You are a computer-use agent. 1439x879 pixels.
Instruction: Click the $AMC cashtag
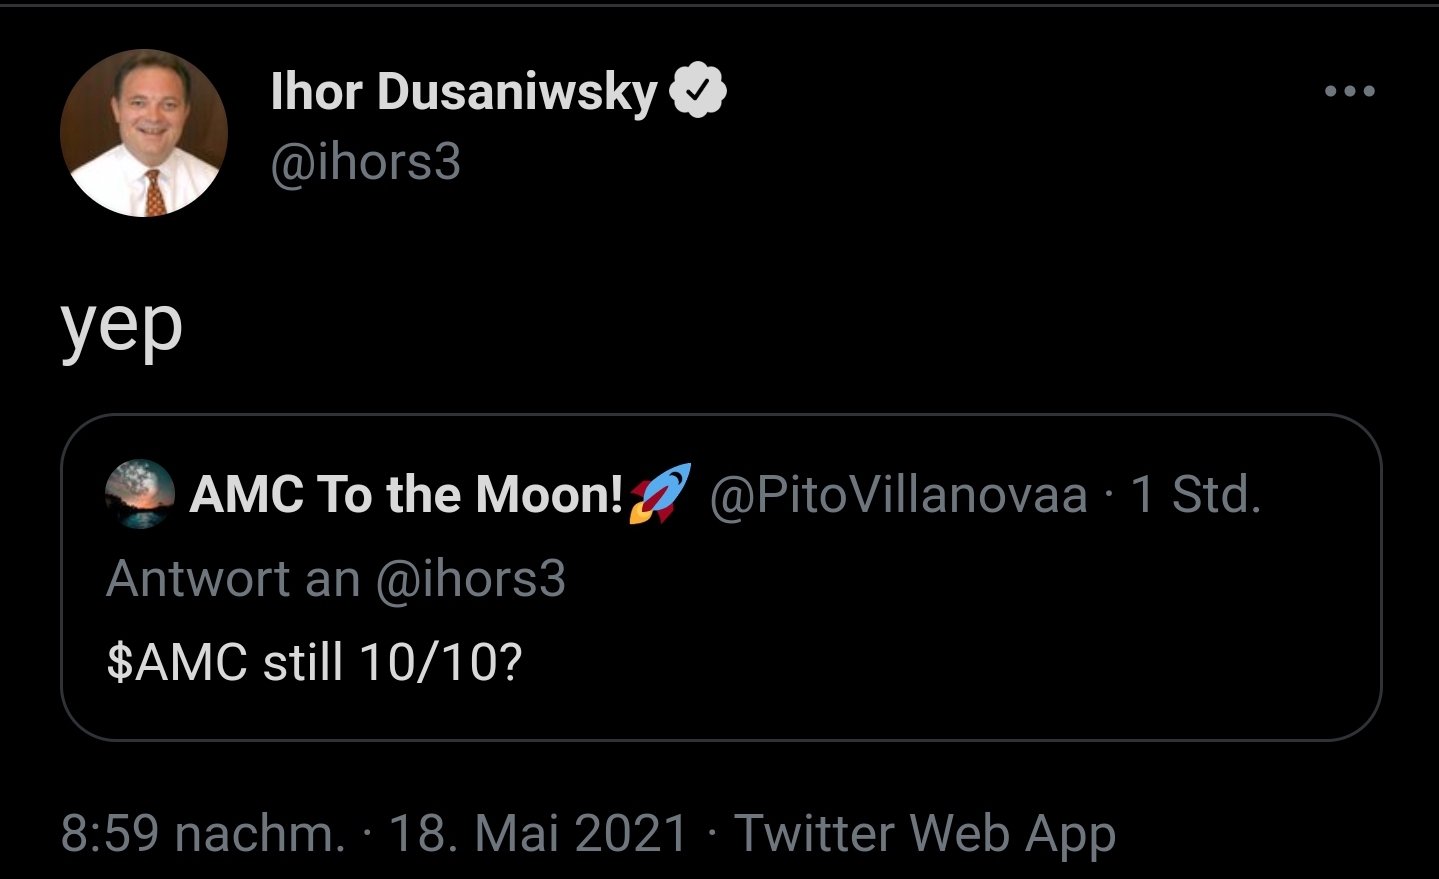tap(176, 662)
